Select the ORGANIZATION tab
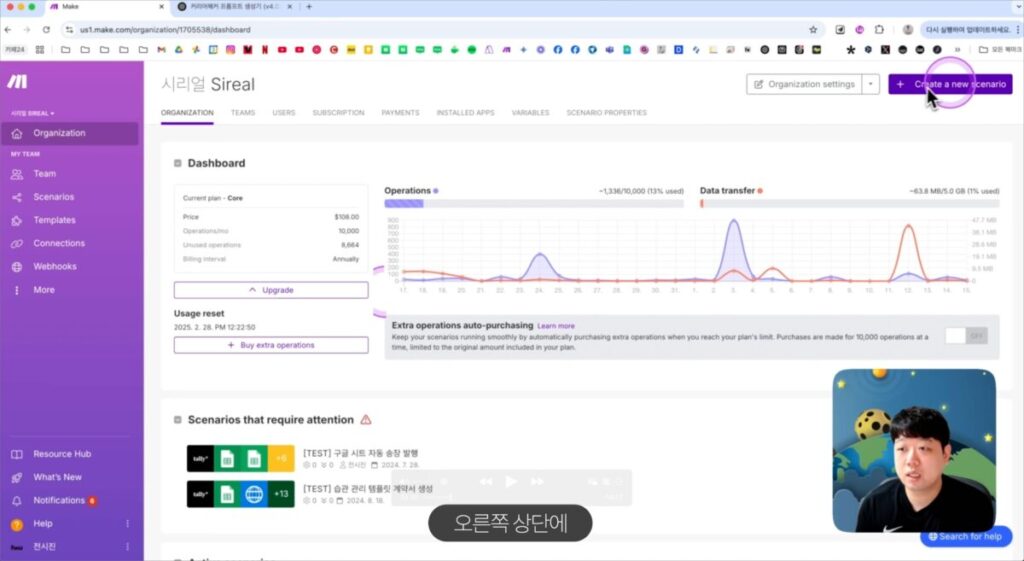The height and width of the screenshot is (561, 1024). (187, 113)
